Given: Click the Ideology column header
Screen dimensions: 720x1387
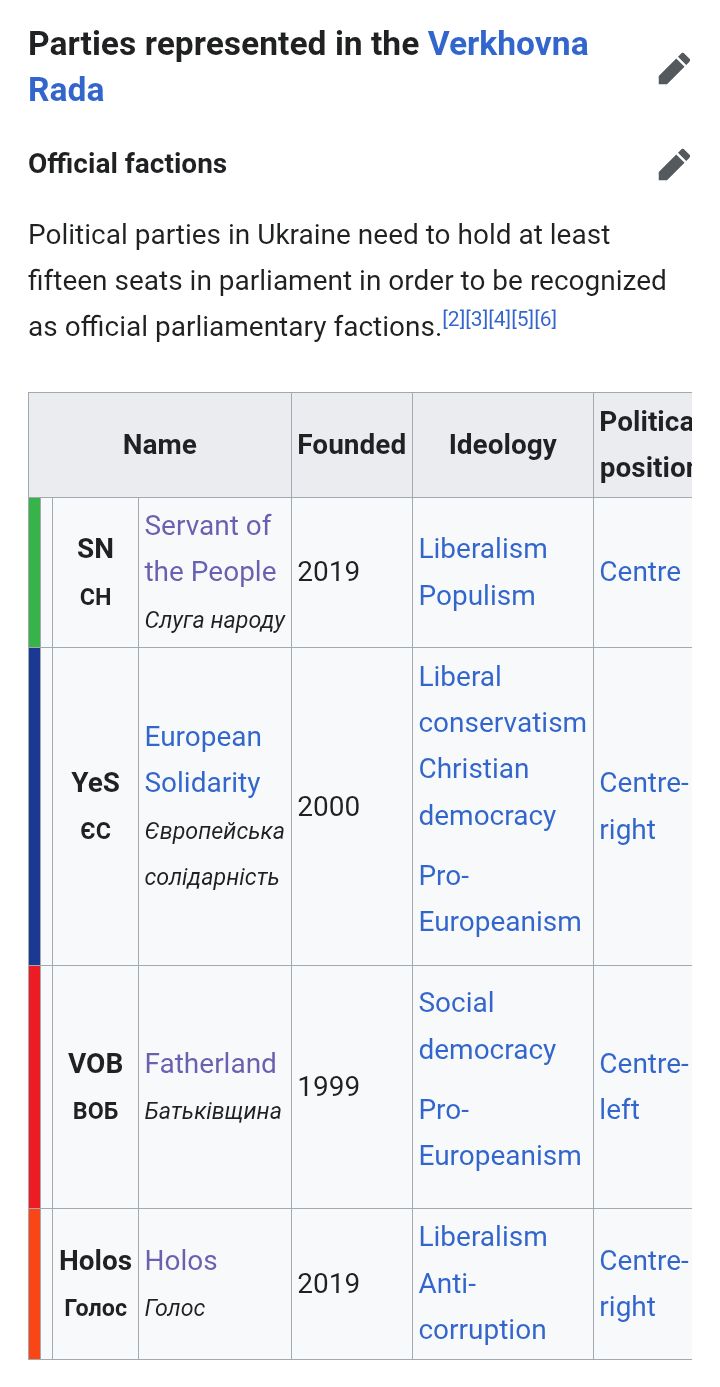Looking at the screenshot, I should tap(502, 445).
